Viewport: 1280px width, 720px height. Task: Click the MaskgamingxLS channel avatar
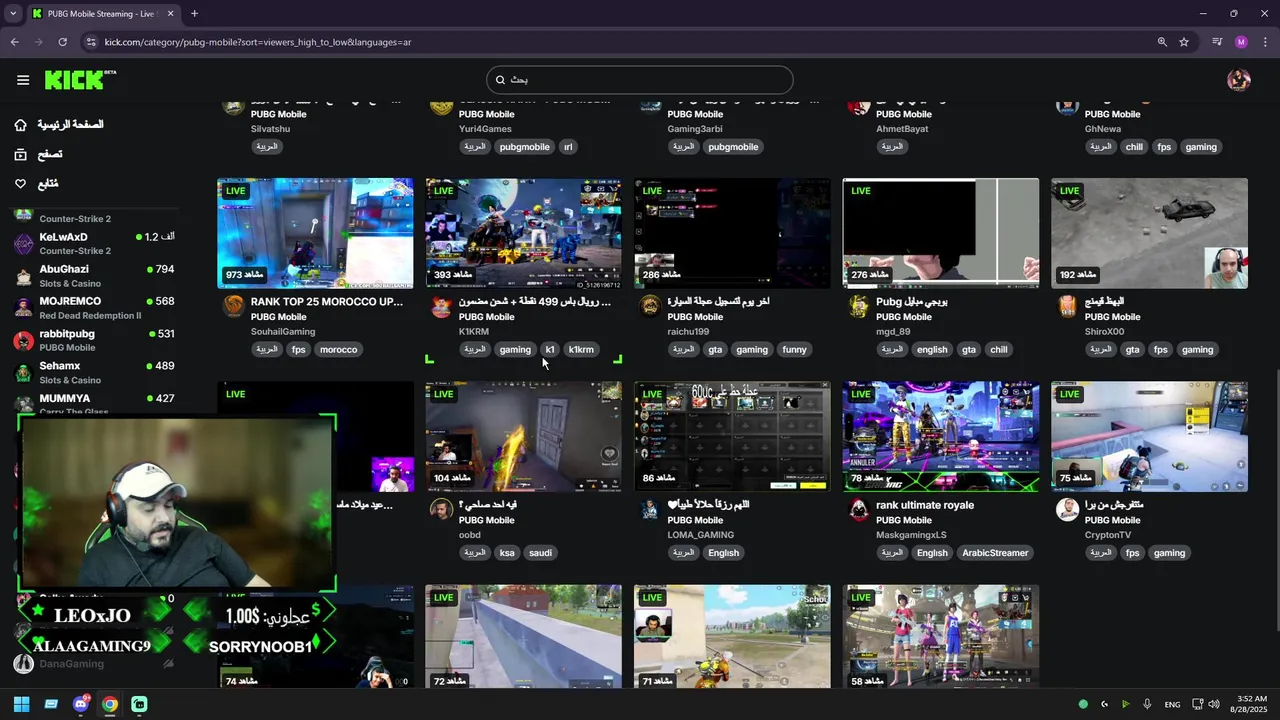tap(858, 509)
